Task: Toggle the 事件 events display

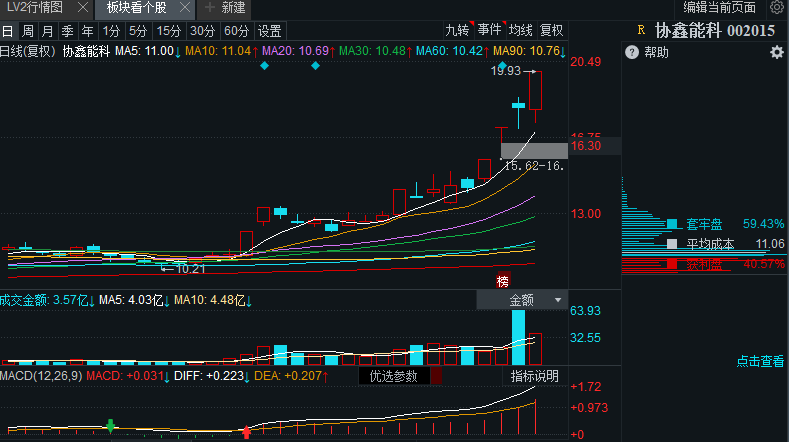Action: click(x=490, y=30)
